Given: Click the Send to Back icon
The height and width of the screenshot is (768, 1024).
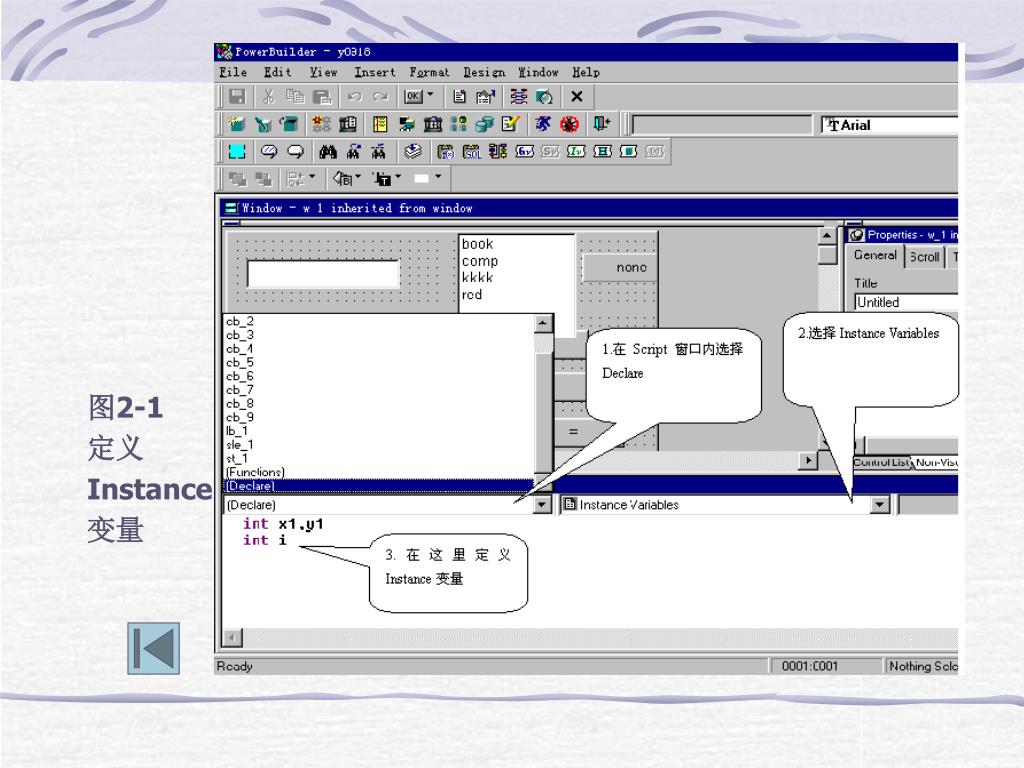Looking at the screenshot, I should pyautogui.click(x=263, y=178).
